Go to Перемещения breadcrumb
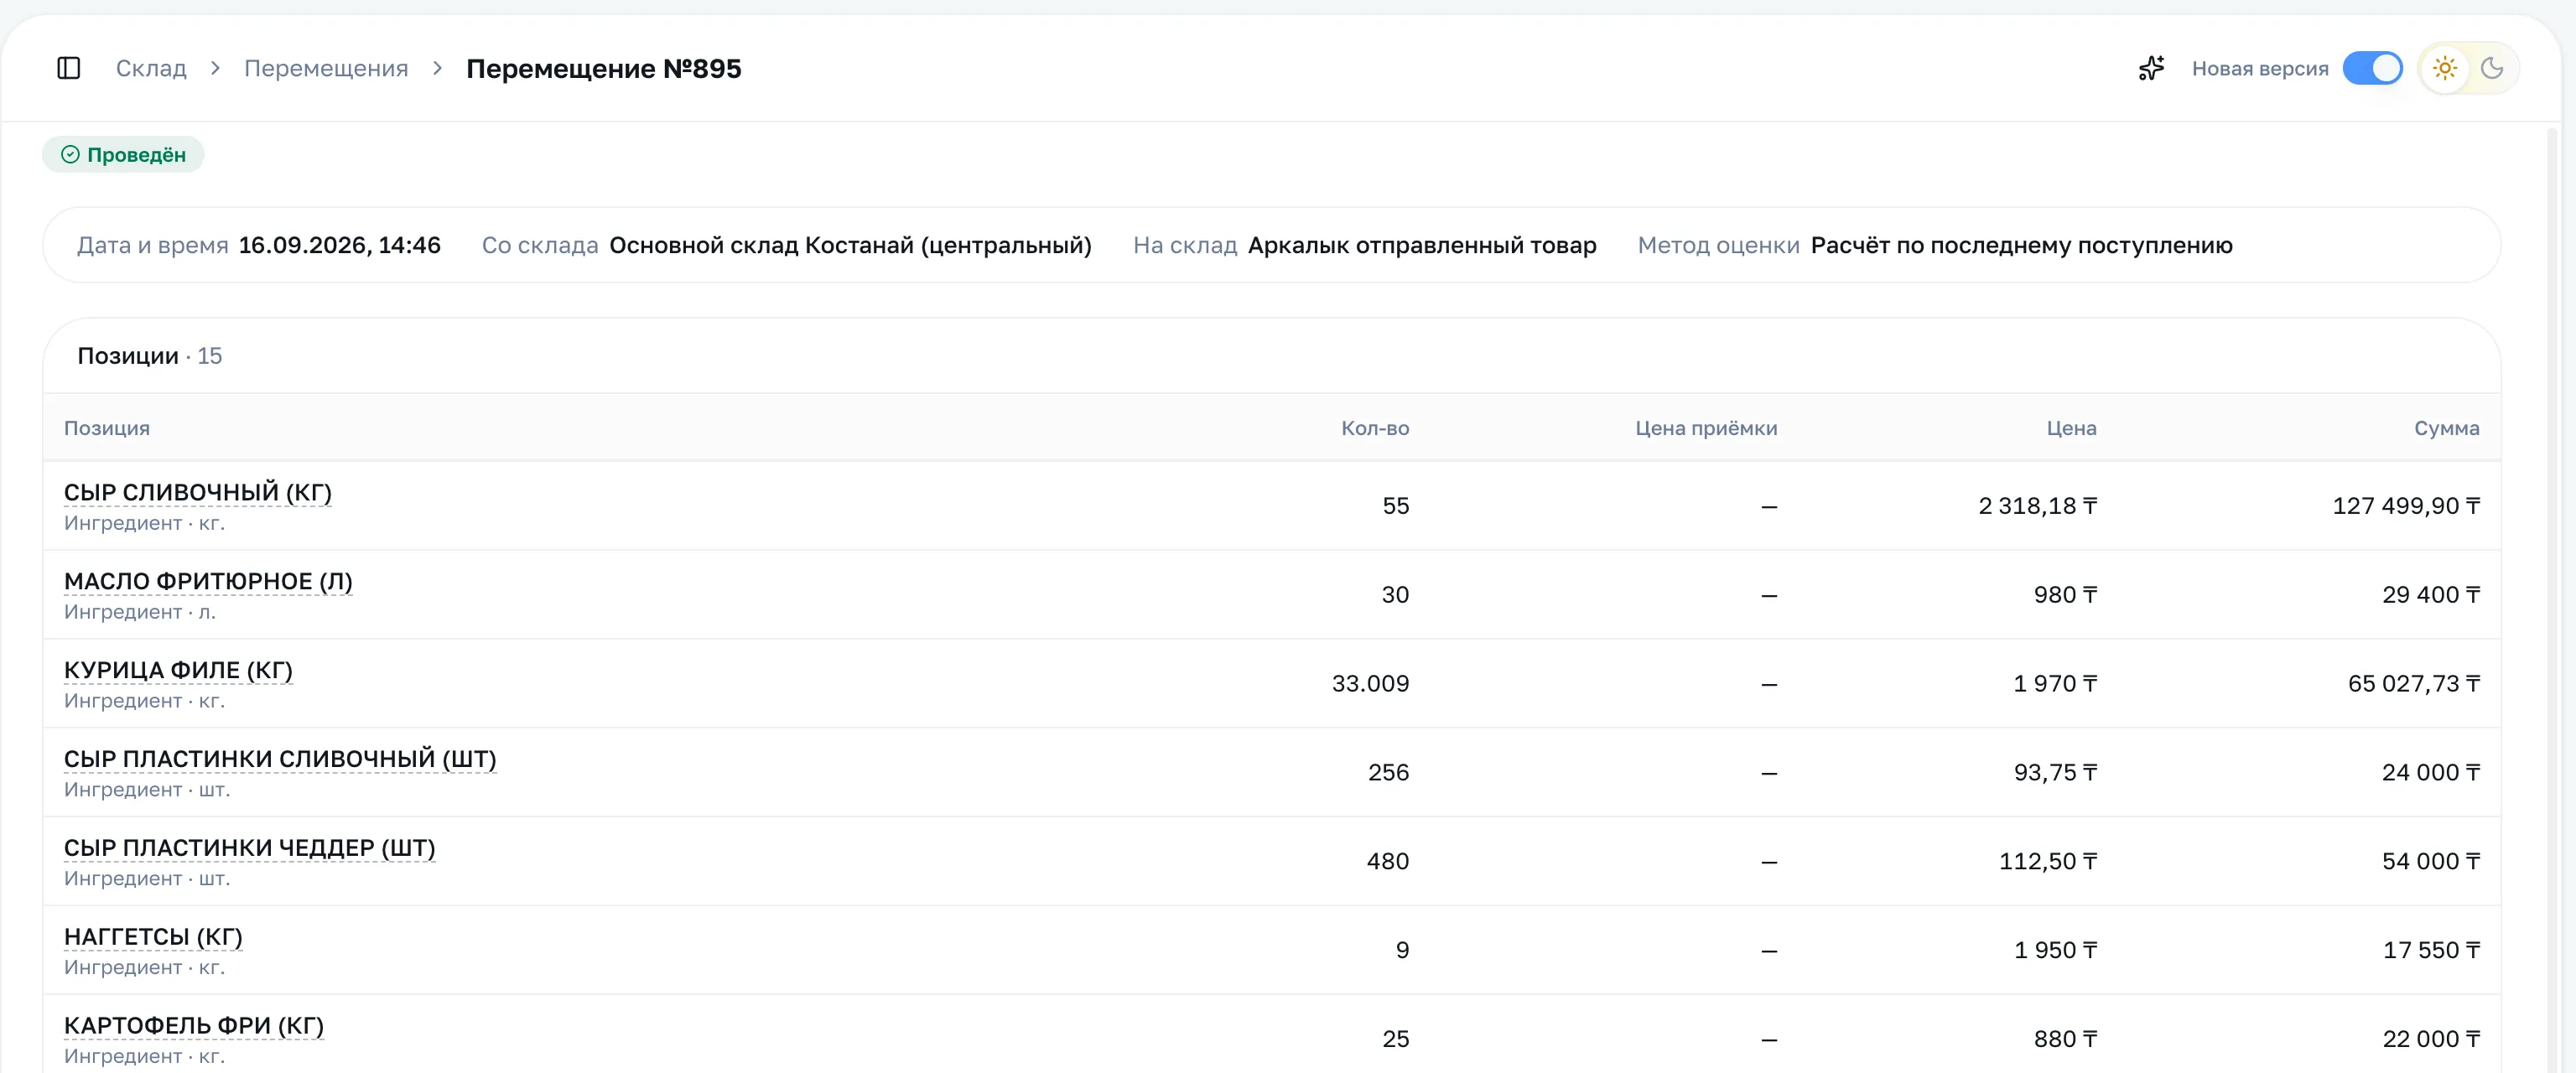 (326, 68)
